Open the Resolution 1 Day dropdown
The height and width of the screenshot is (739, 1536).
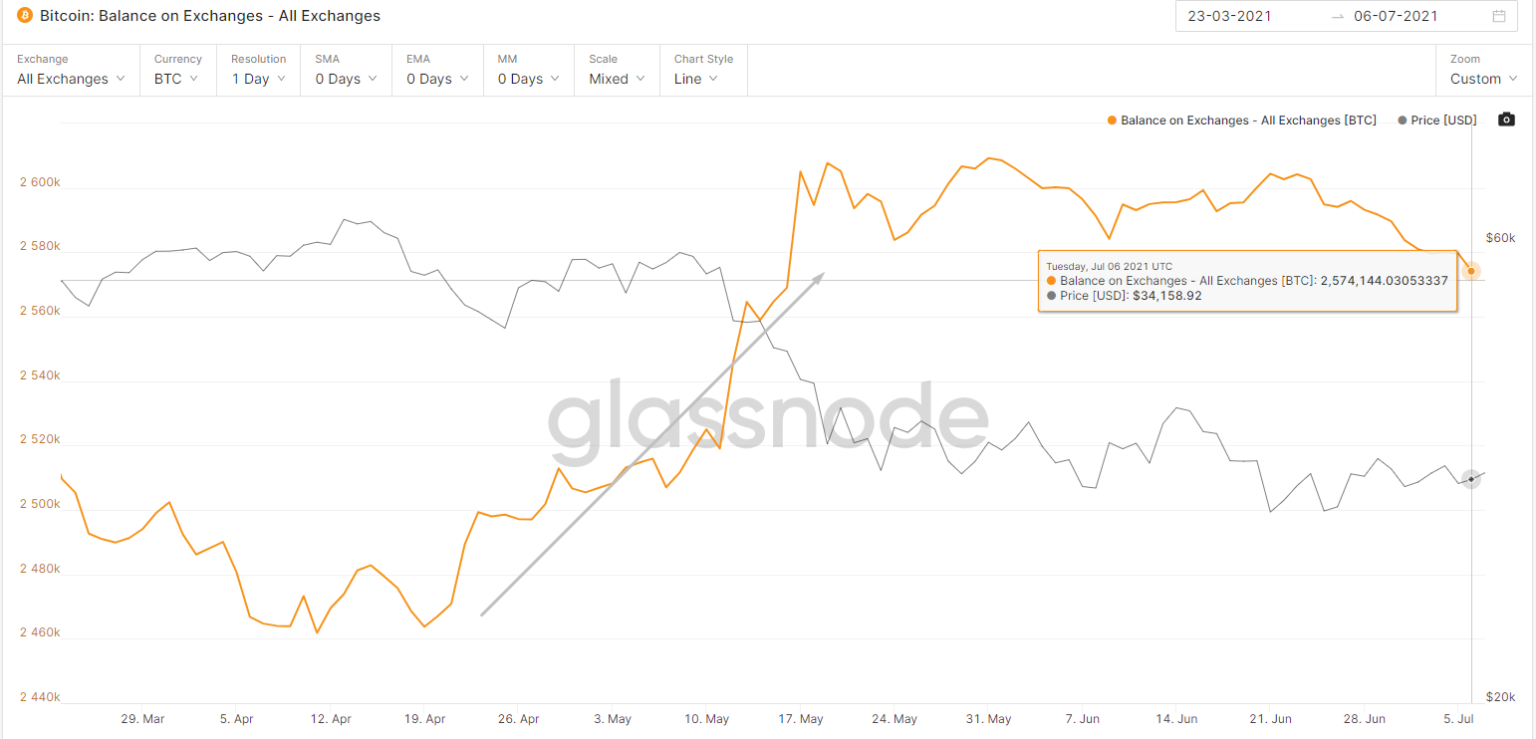258,78
